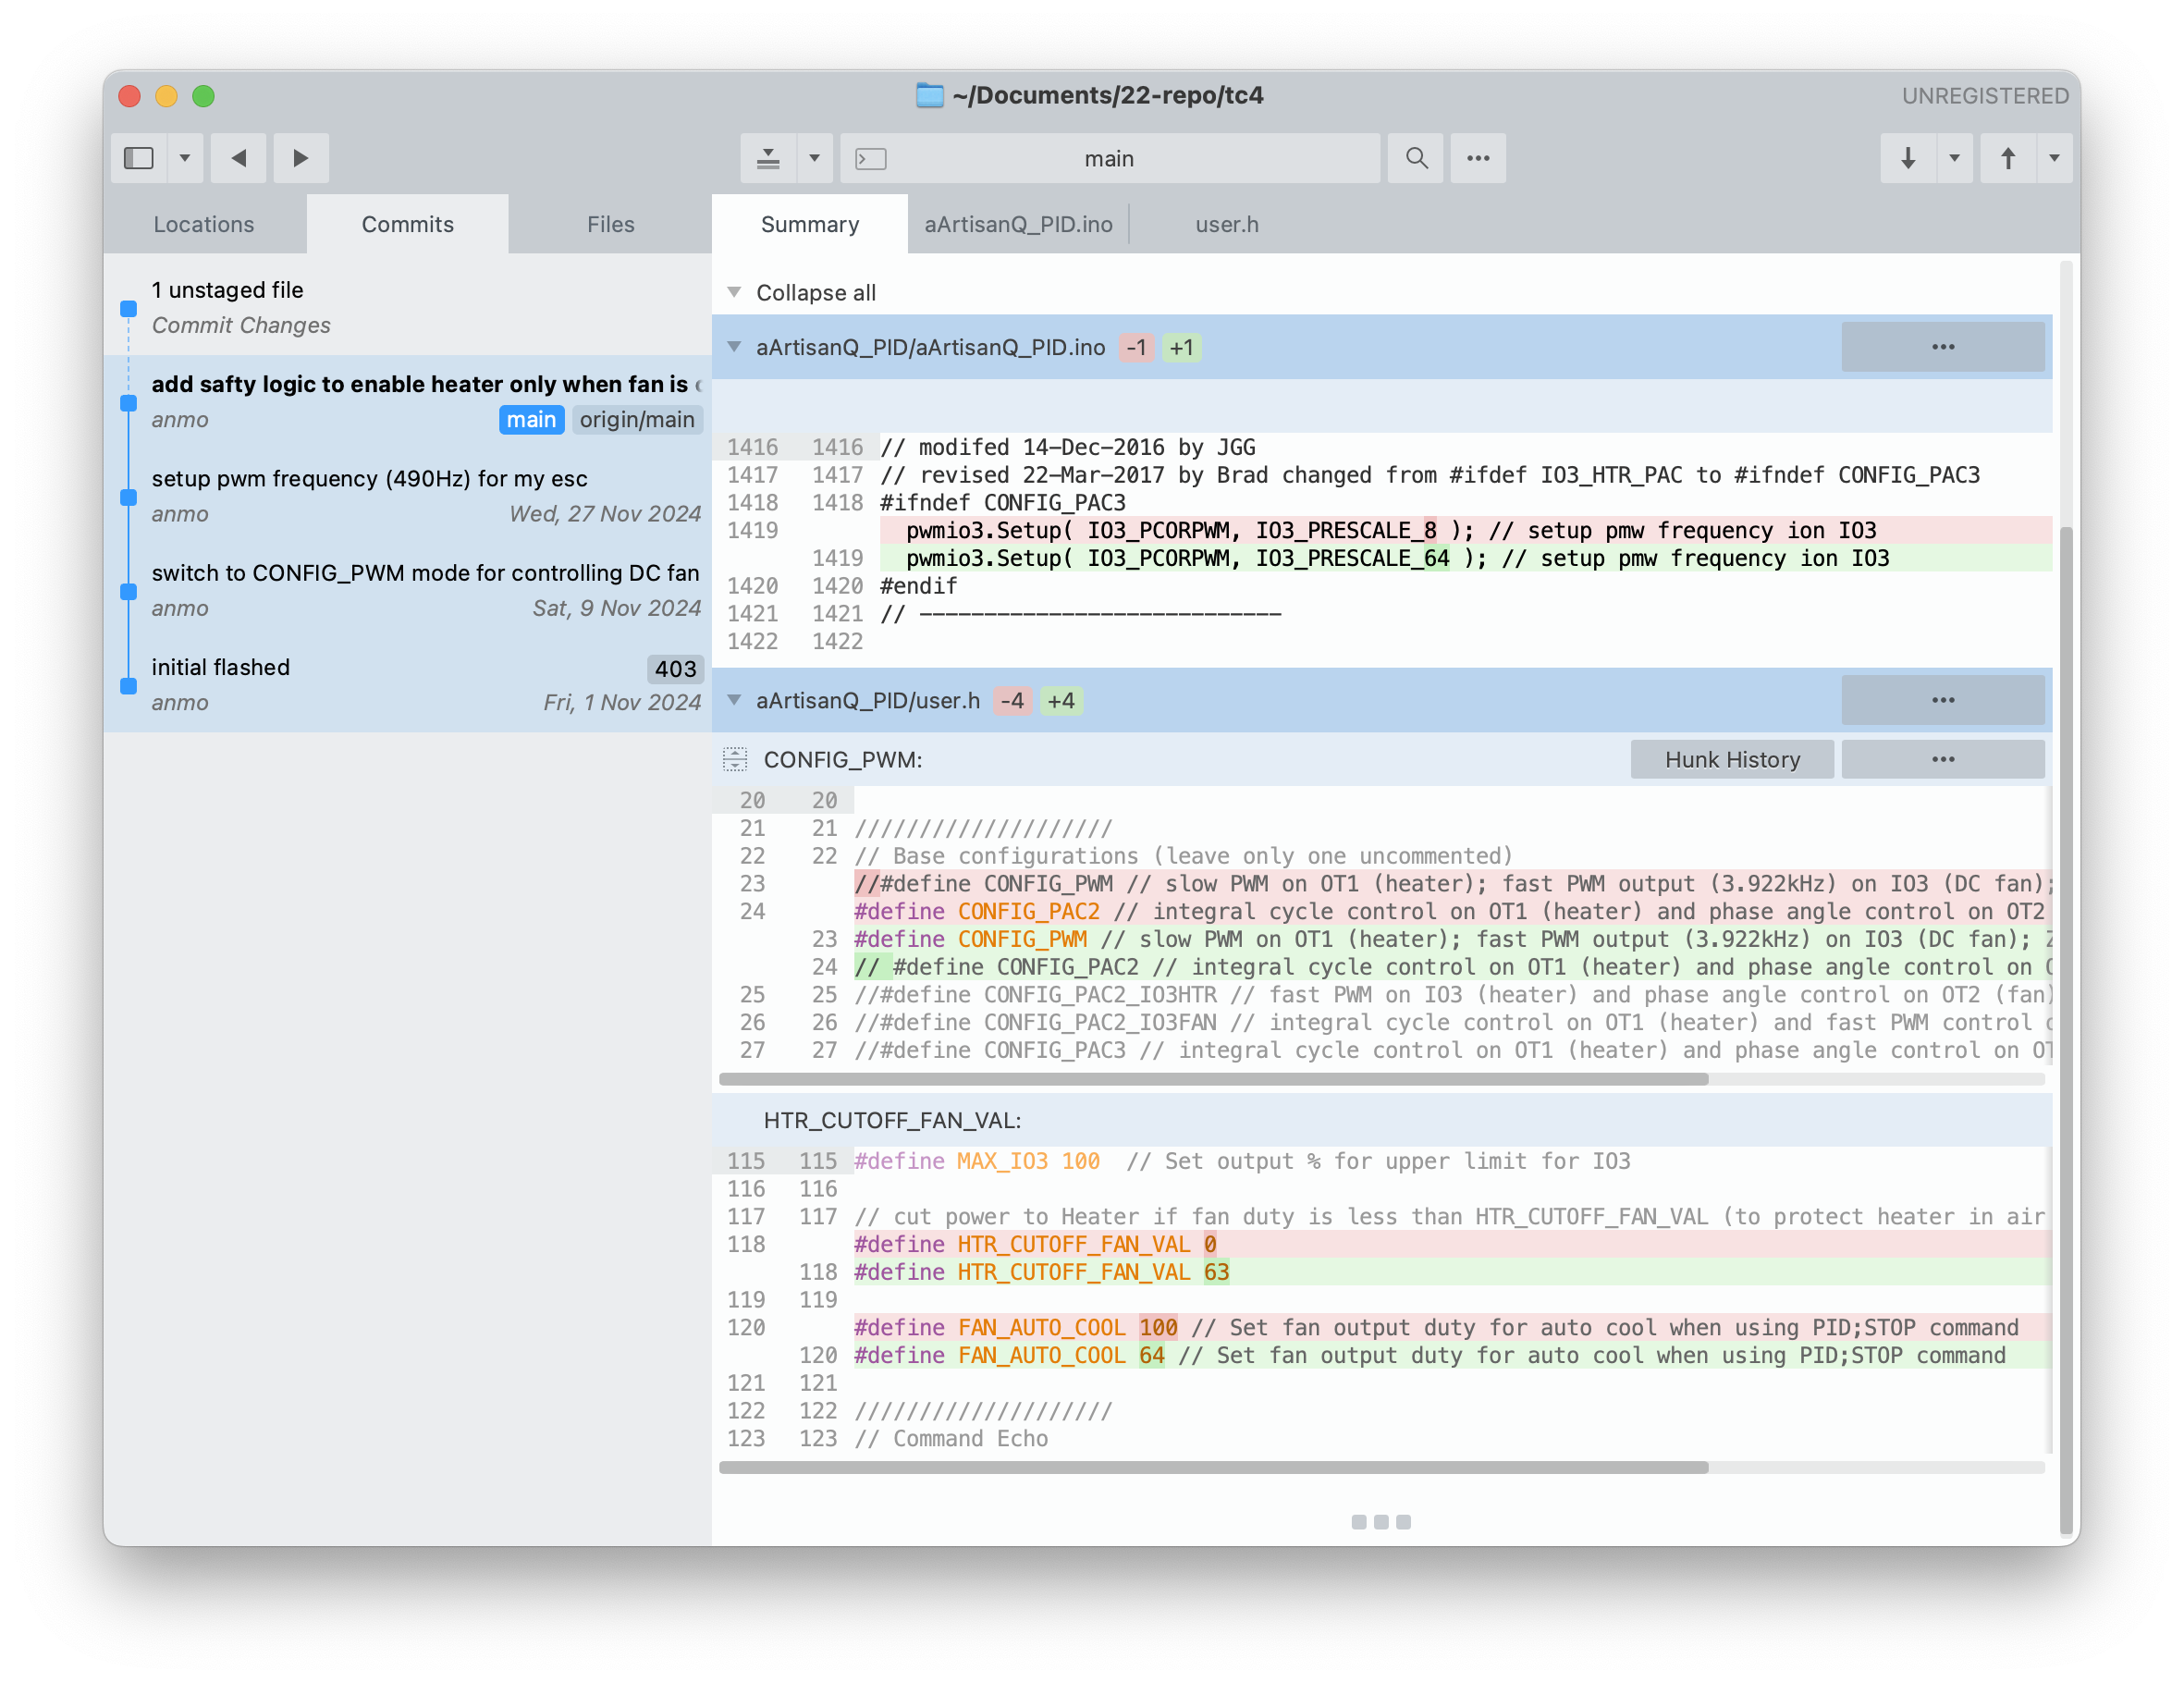
Task: Click the diff pane vertical scrollbar
Action: [x=2067, y=1030]
